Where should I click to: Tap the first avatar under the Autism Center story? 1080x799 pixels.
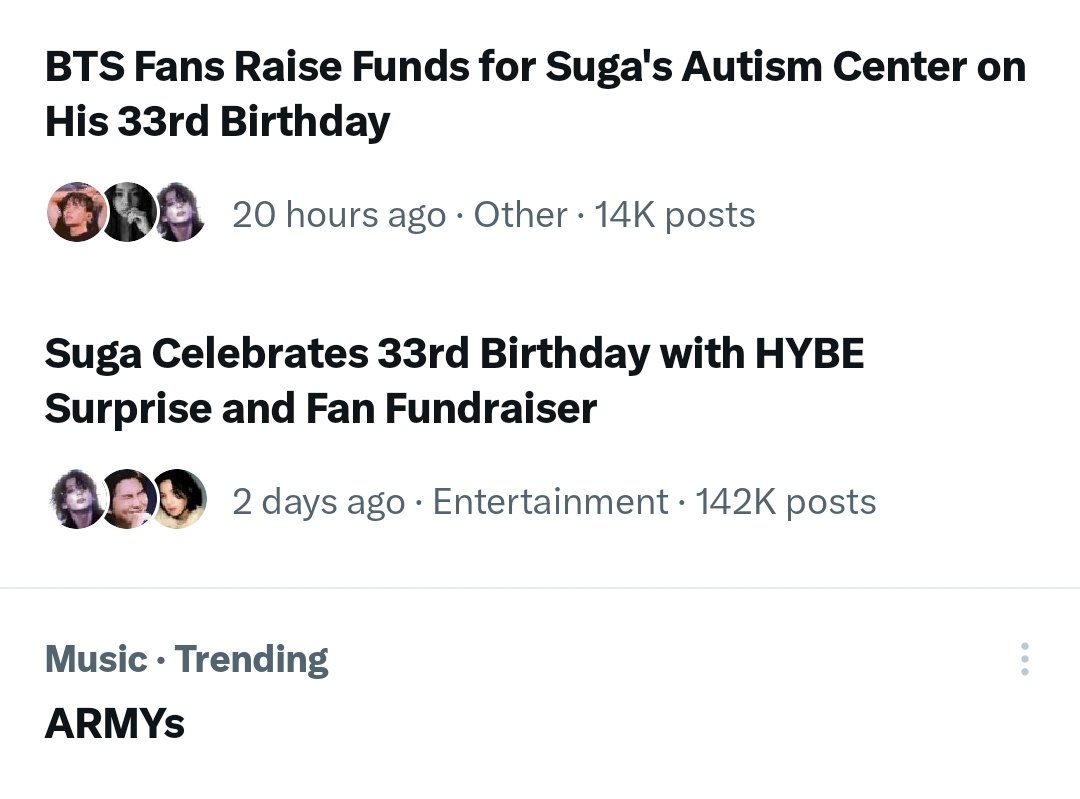75,213
